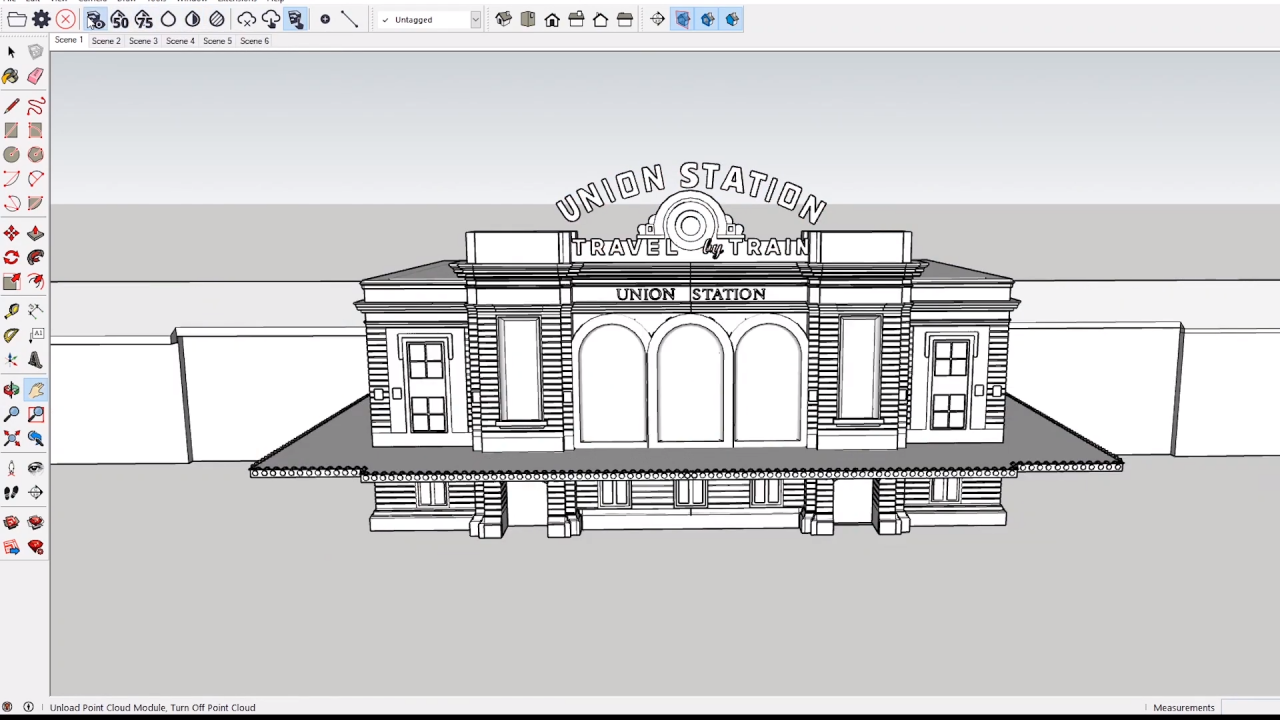Select the Pan hand tool

click(x=35, y=390)
